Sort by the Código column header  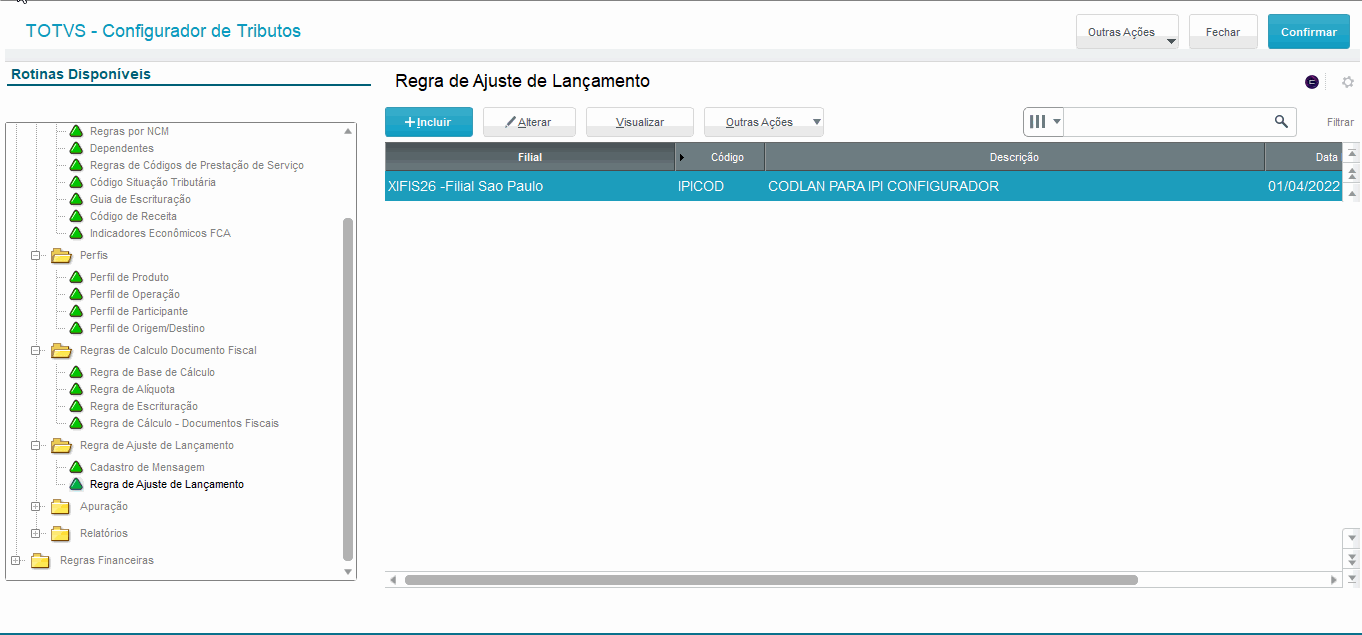(720, 157)
